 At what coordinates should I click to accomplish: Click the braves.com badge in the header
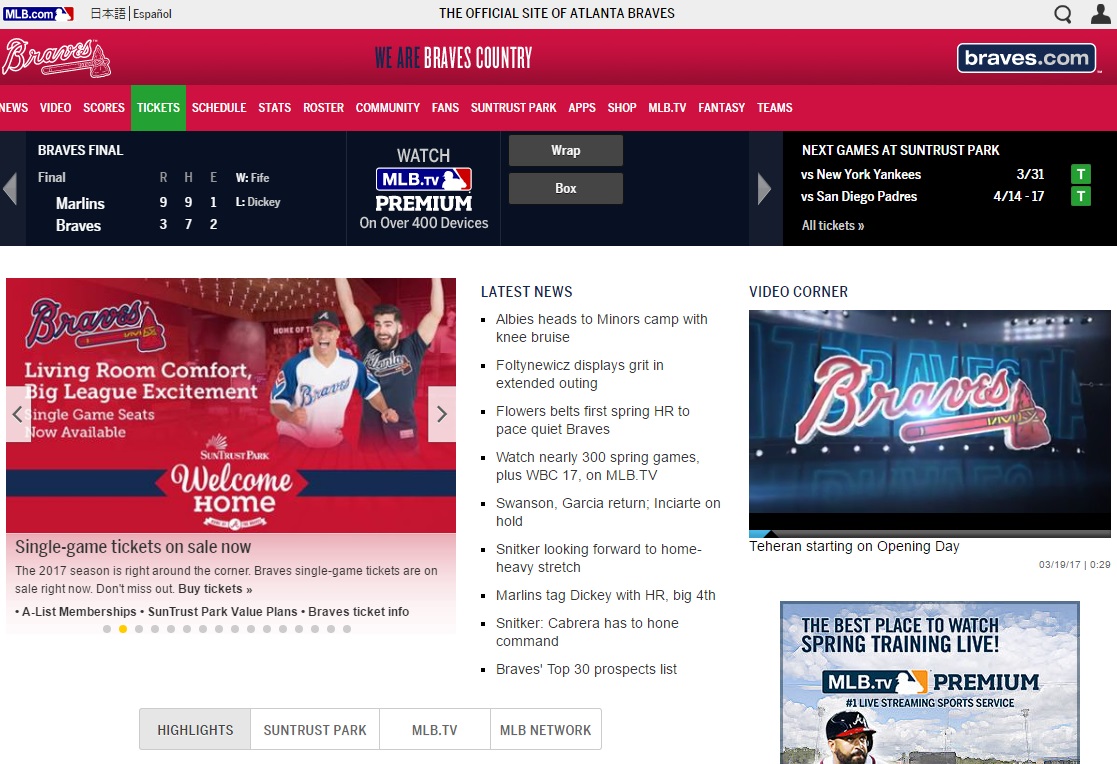coord(1027,58)
